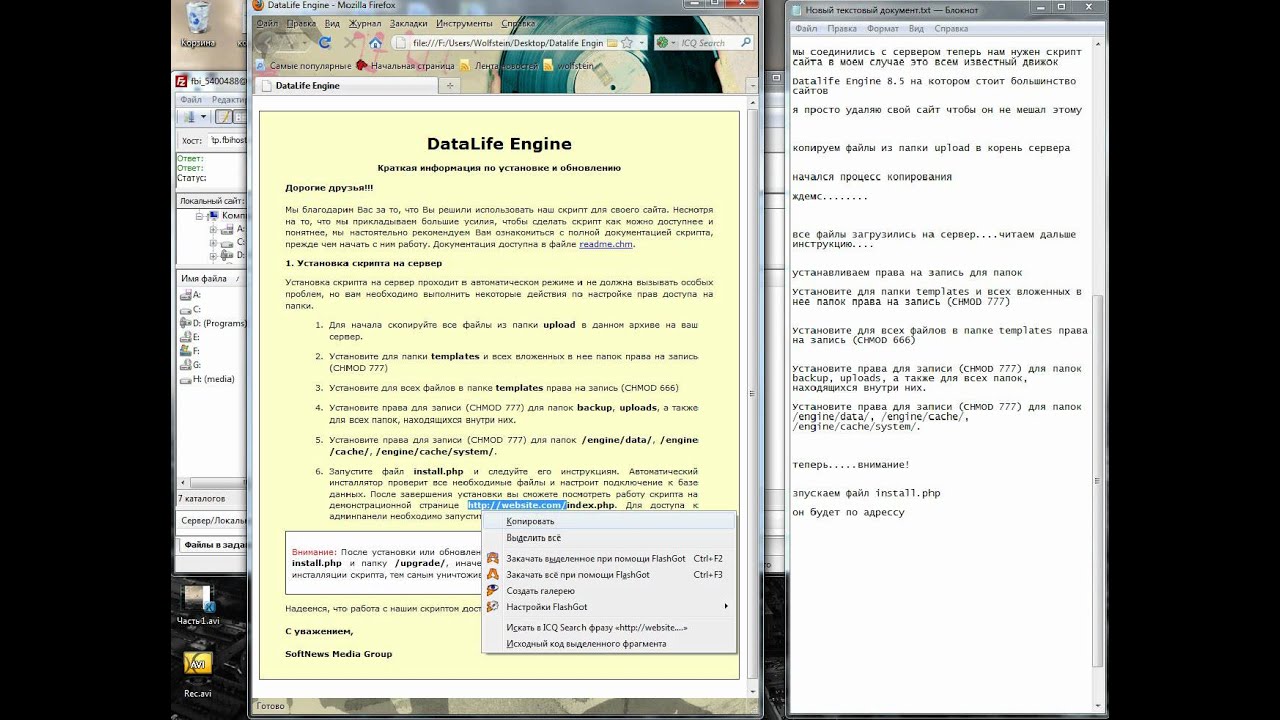Choose Исходный код выделенного фрагмента
1280x720 pixels.
pos(609,644)
